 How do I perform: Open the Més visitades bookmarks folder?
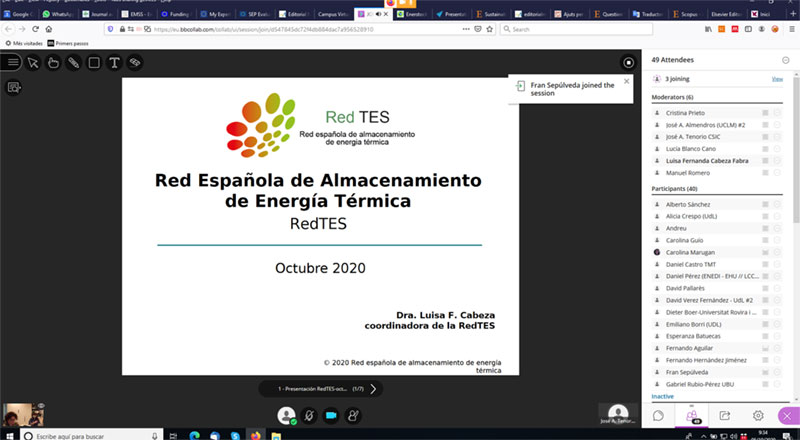coord(23,43)
